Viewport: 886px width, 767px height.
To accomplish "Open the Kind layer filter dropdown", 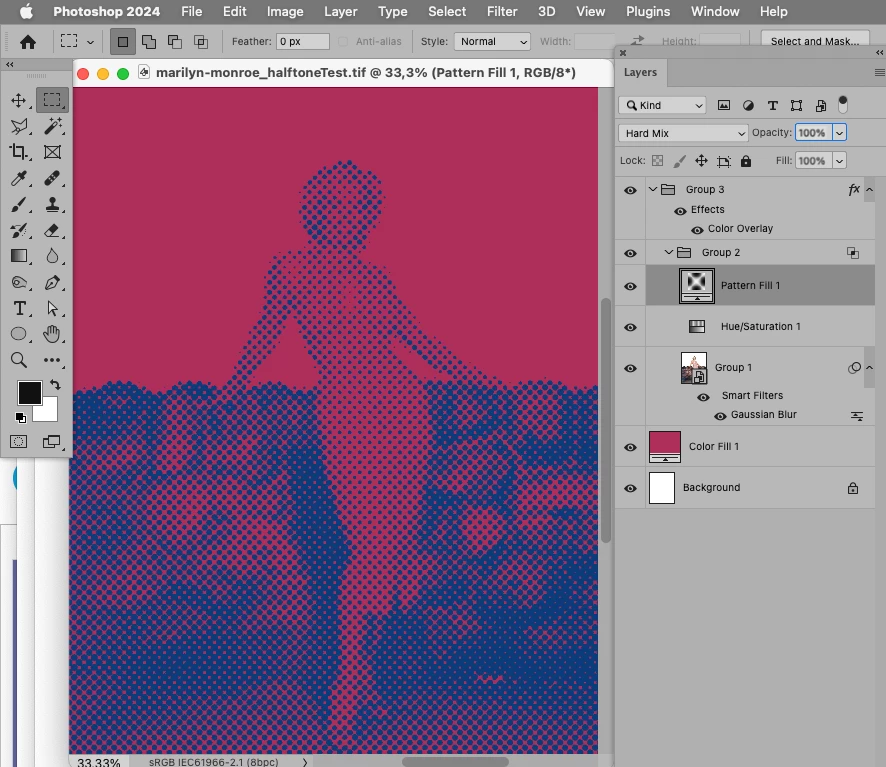I will coord(662,105).
